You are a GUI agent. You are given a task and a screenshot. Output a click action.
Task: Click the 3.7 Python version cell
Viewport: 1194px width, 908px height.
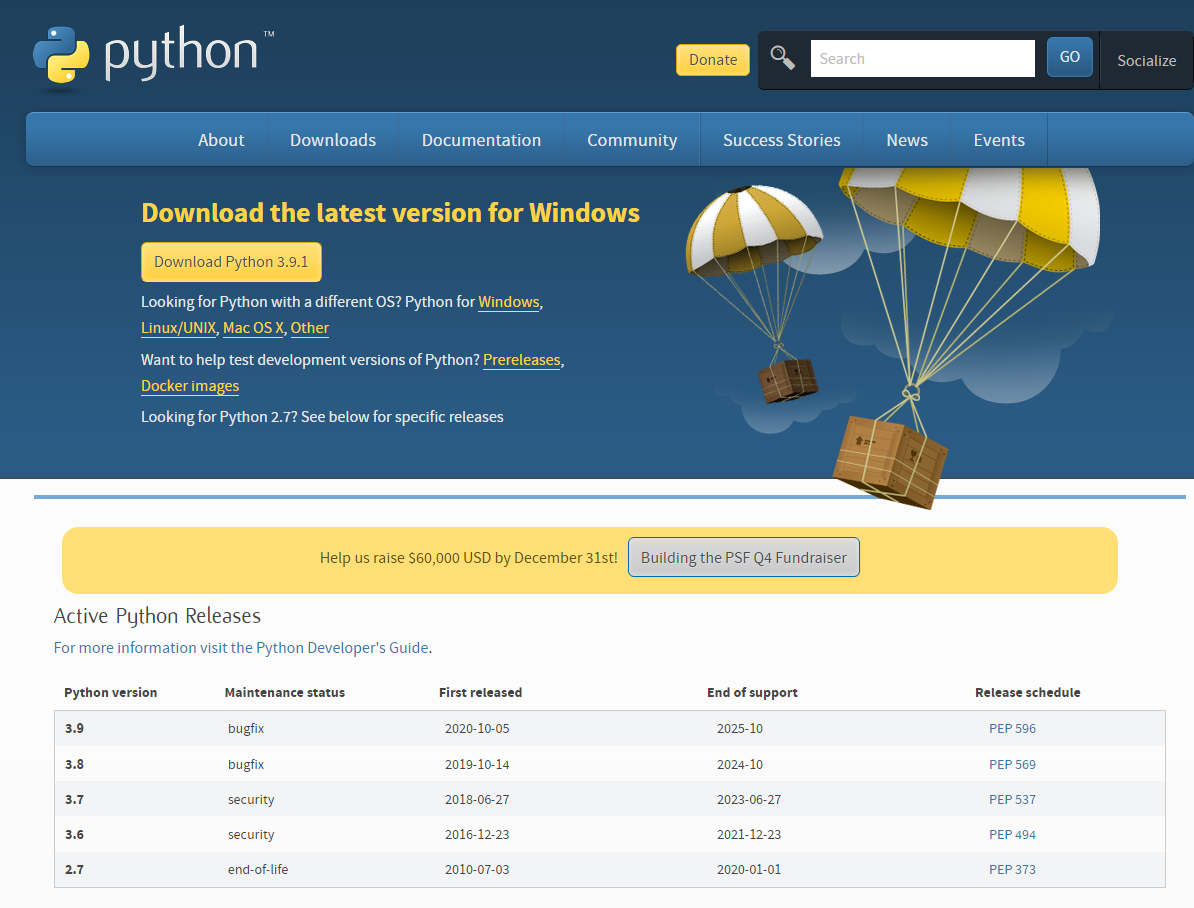[x=75, y=800]
